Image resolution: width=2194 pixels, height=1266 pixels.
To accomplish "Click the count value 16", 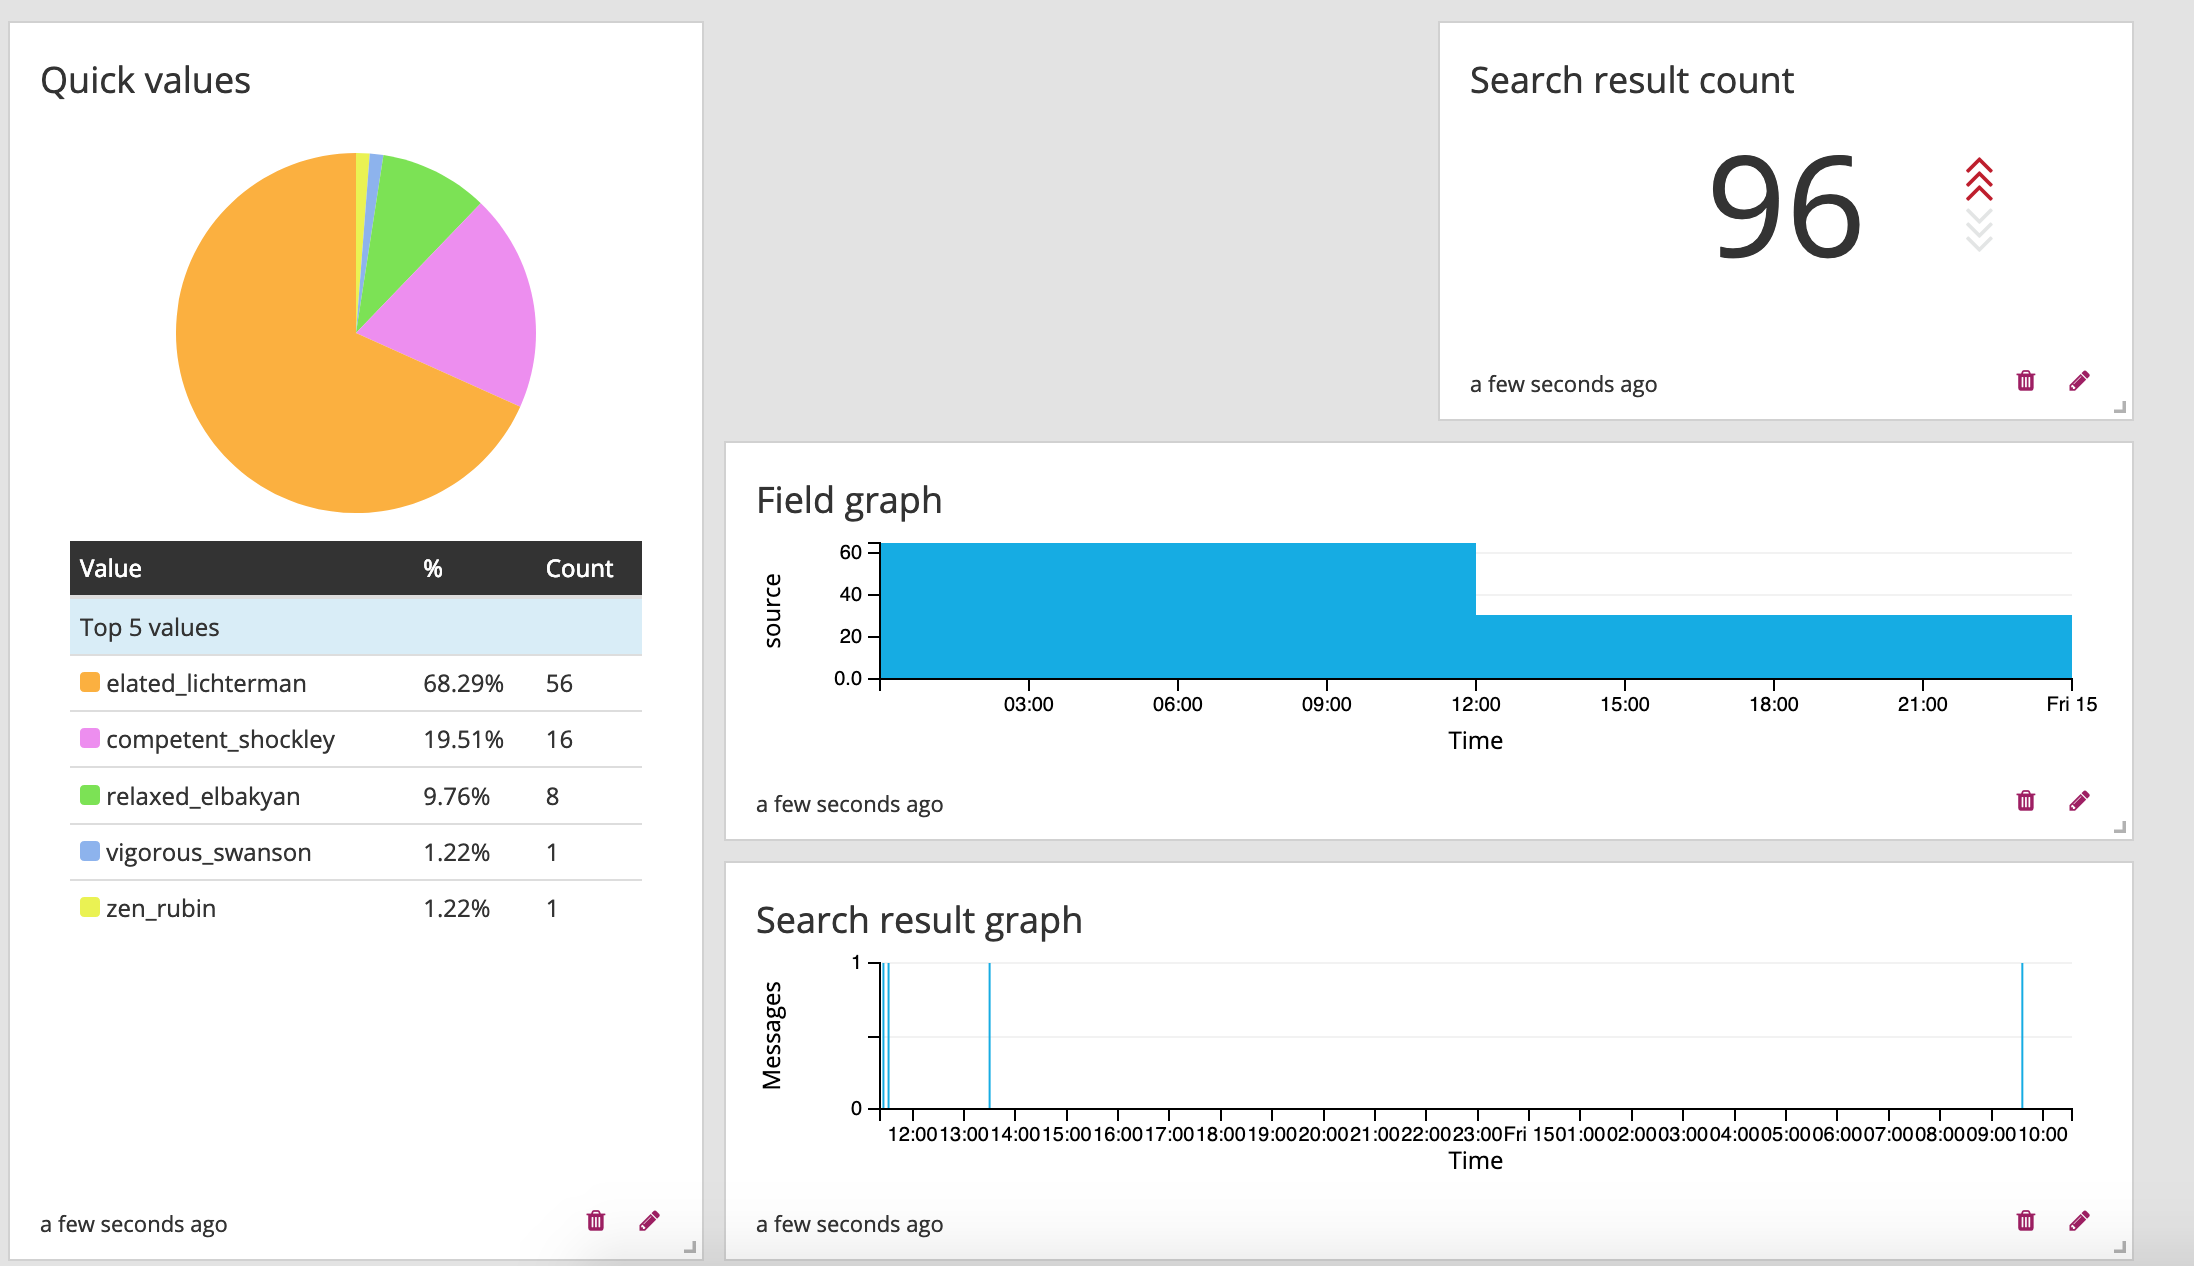I will pyautogui.click(x=559, y=739).
